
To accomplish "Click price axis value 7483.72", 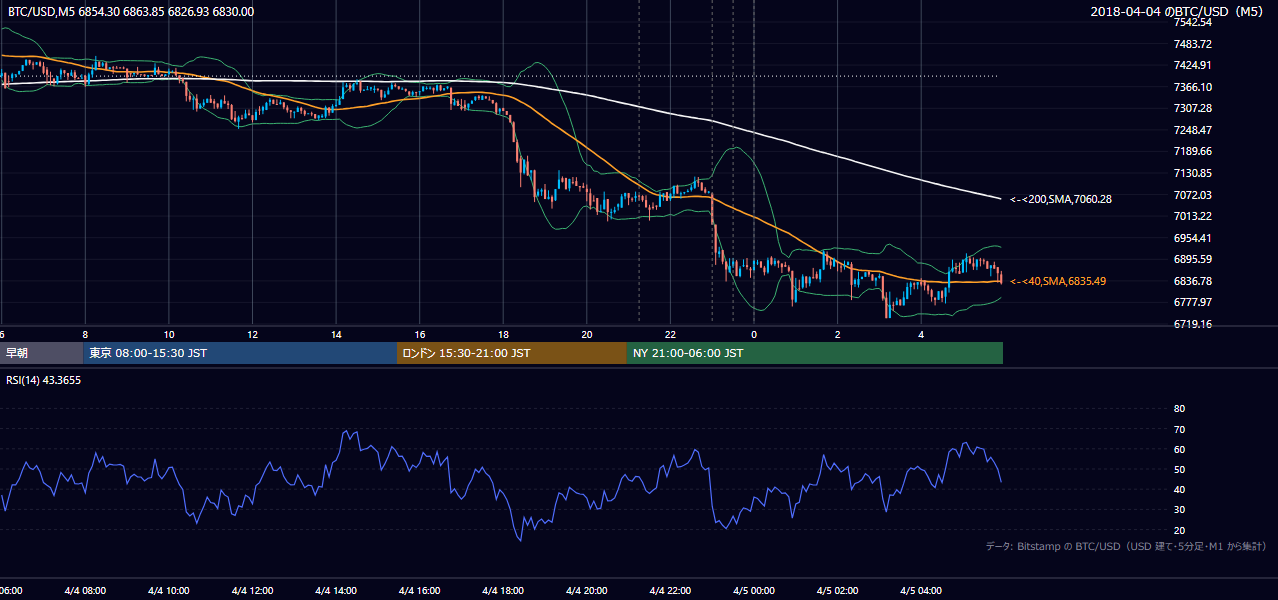I will click(x=1193, y=44).
